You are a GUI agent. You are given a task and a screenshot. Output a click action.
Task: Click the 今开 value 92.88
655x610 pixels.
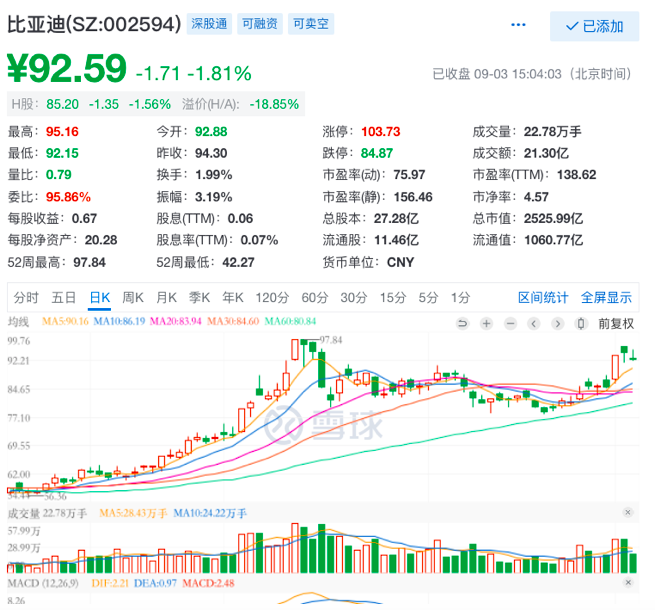click(211, 132)
